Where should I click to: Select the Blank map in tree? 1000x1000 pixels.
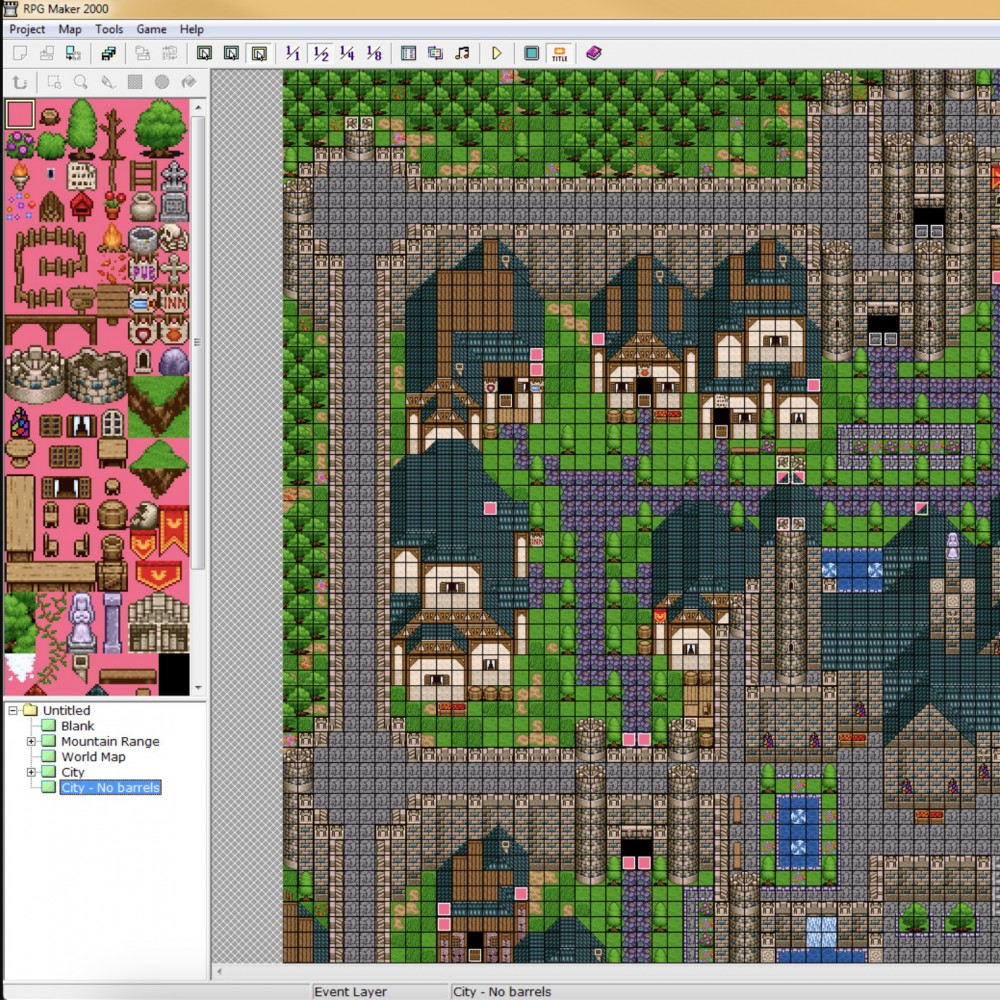78,726
